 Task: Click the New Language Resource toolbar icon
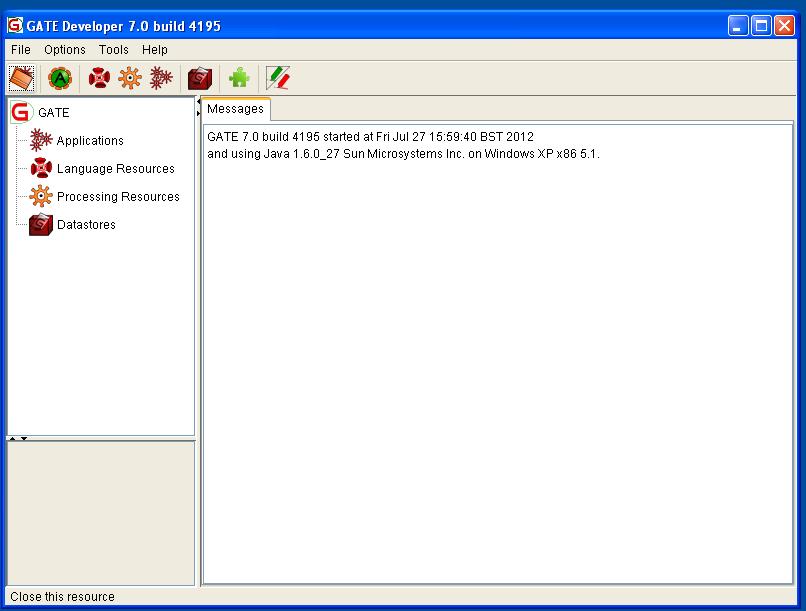[99, 78]
